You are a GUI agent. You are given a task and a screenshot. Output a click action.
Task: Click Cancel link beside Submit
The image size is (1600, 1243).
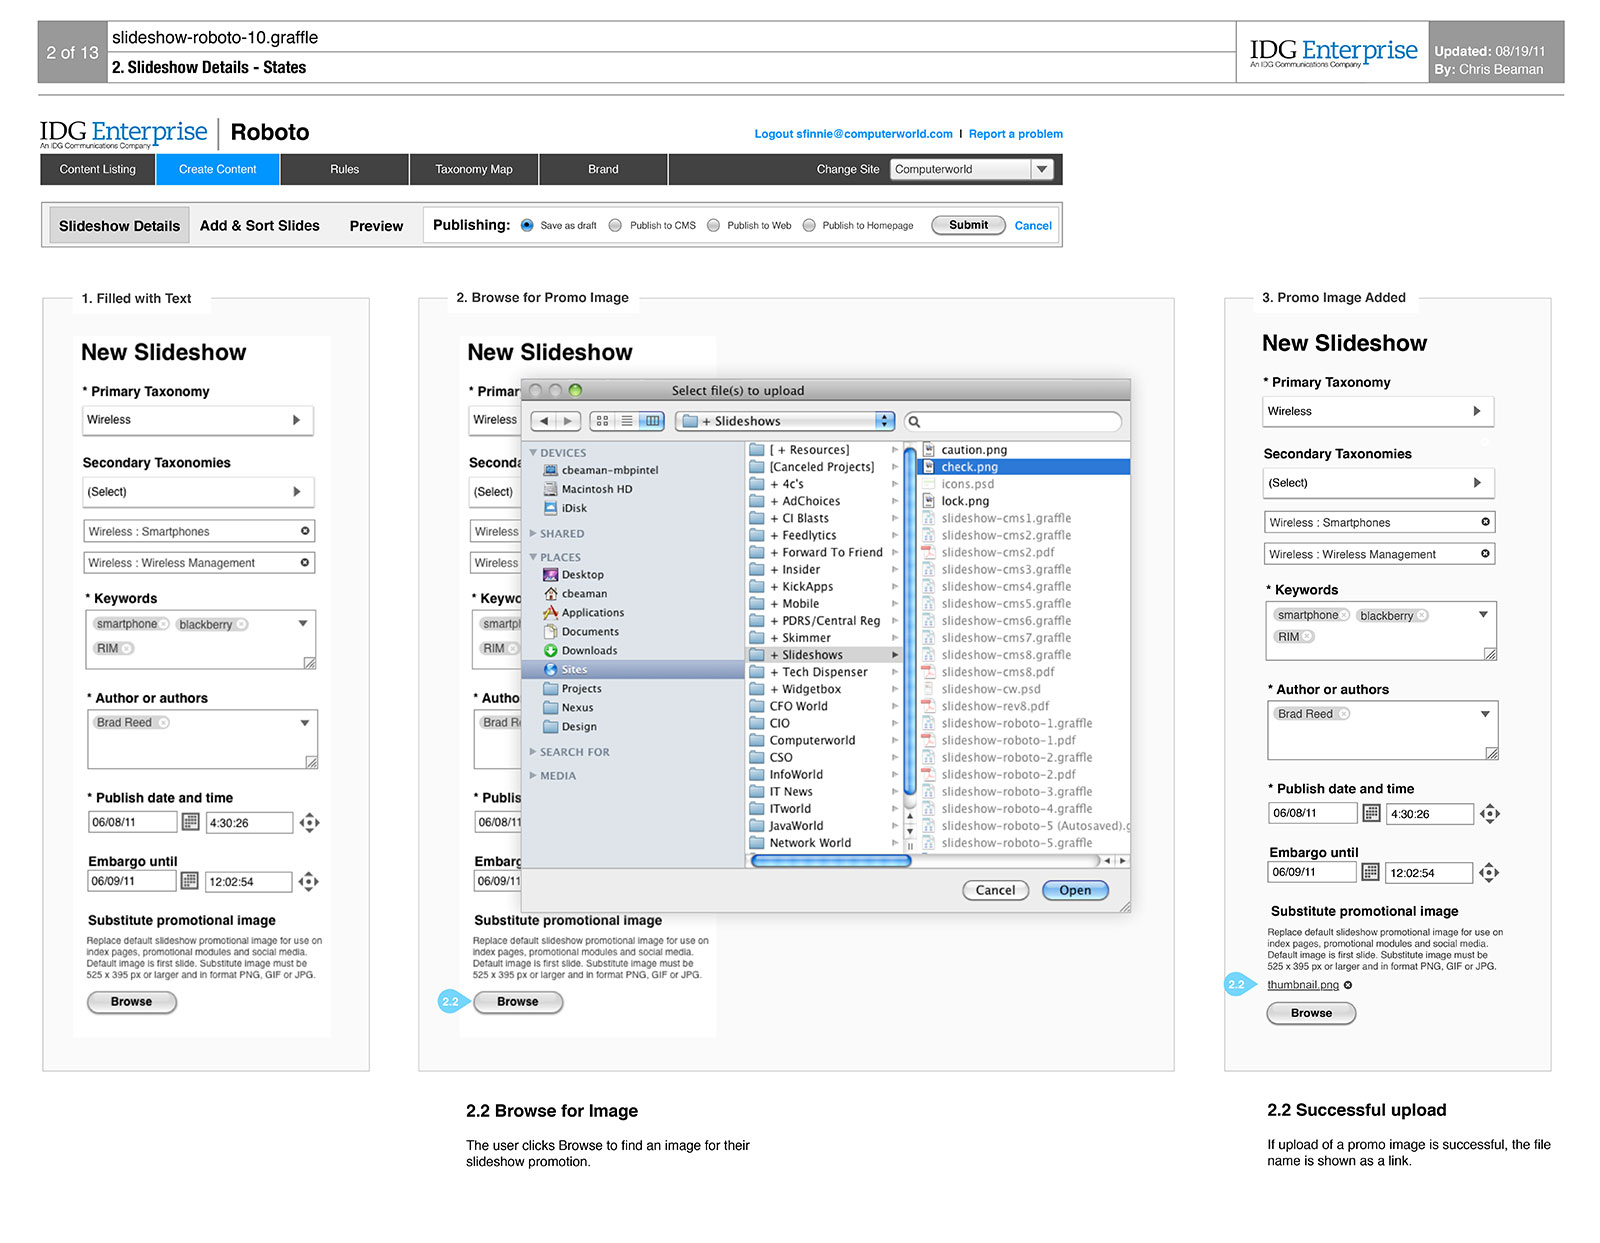coord(1033,226)
